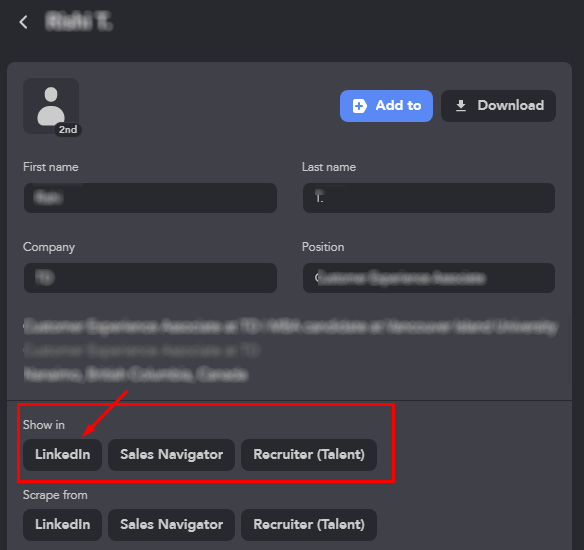Click the download arrow icon
The image size is (584, 550).
coord(461,106)
